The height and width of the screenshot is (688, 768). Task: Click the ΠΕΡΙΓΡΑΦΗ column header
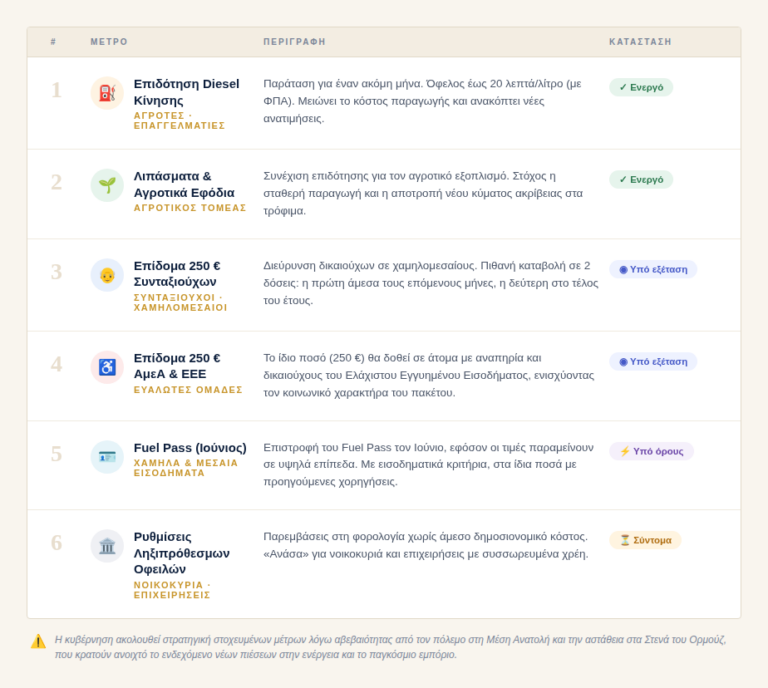(x=294, y=42)
